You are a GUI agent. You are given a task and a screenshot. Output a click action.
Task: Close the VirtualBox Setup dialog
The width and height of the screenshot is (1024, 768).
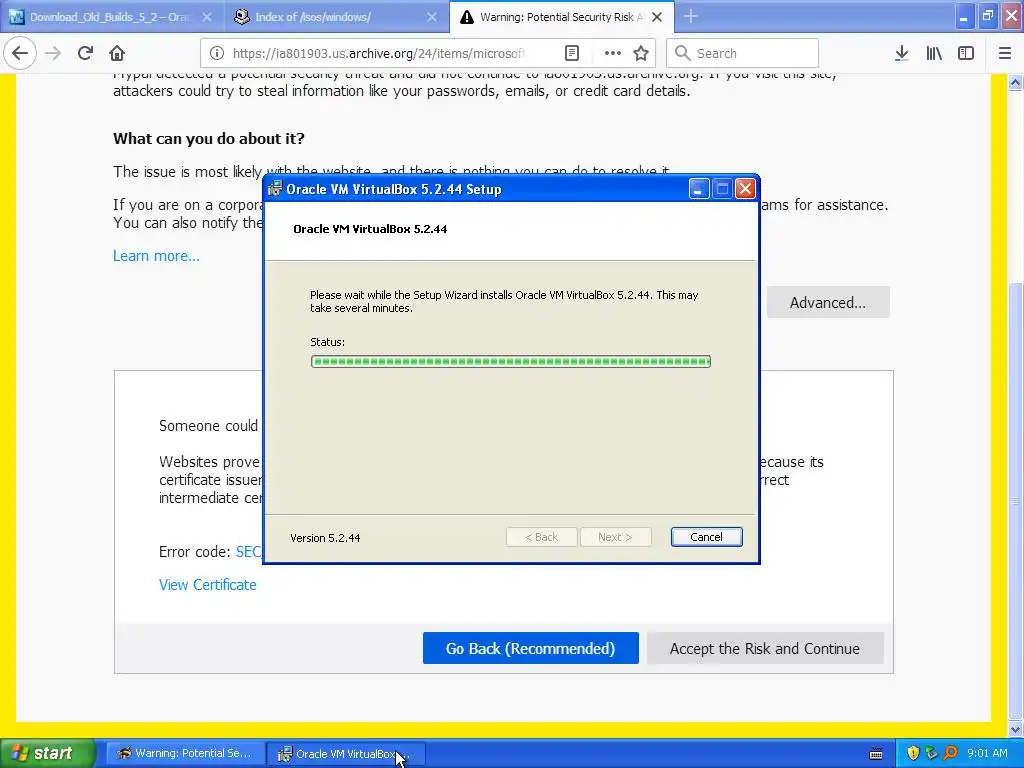[x=745, y=189]
